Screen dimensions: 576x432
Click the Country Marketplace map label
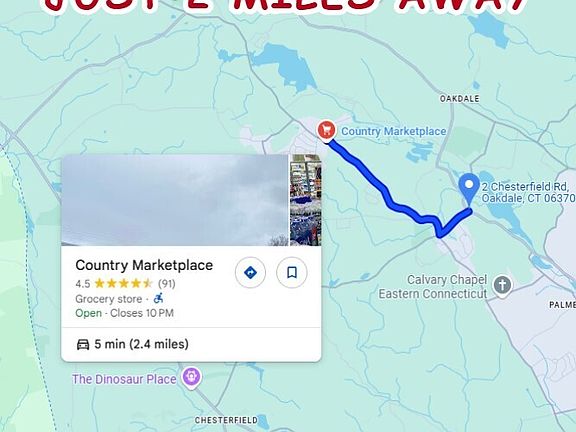pos(394,131)
